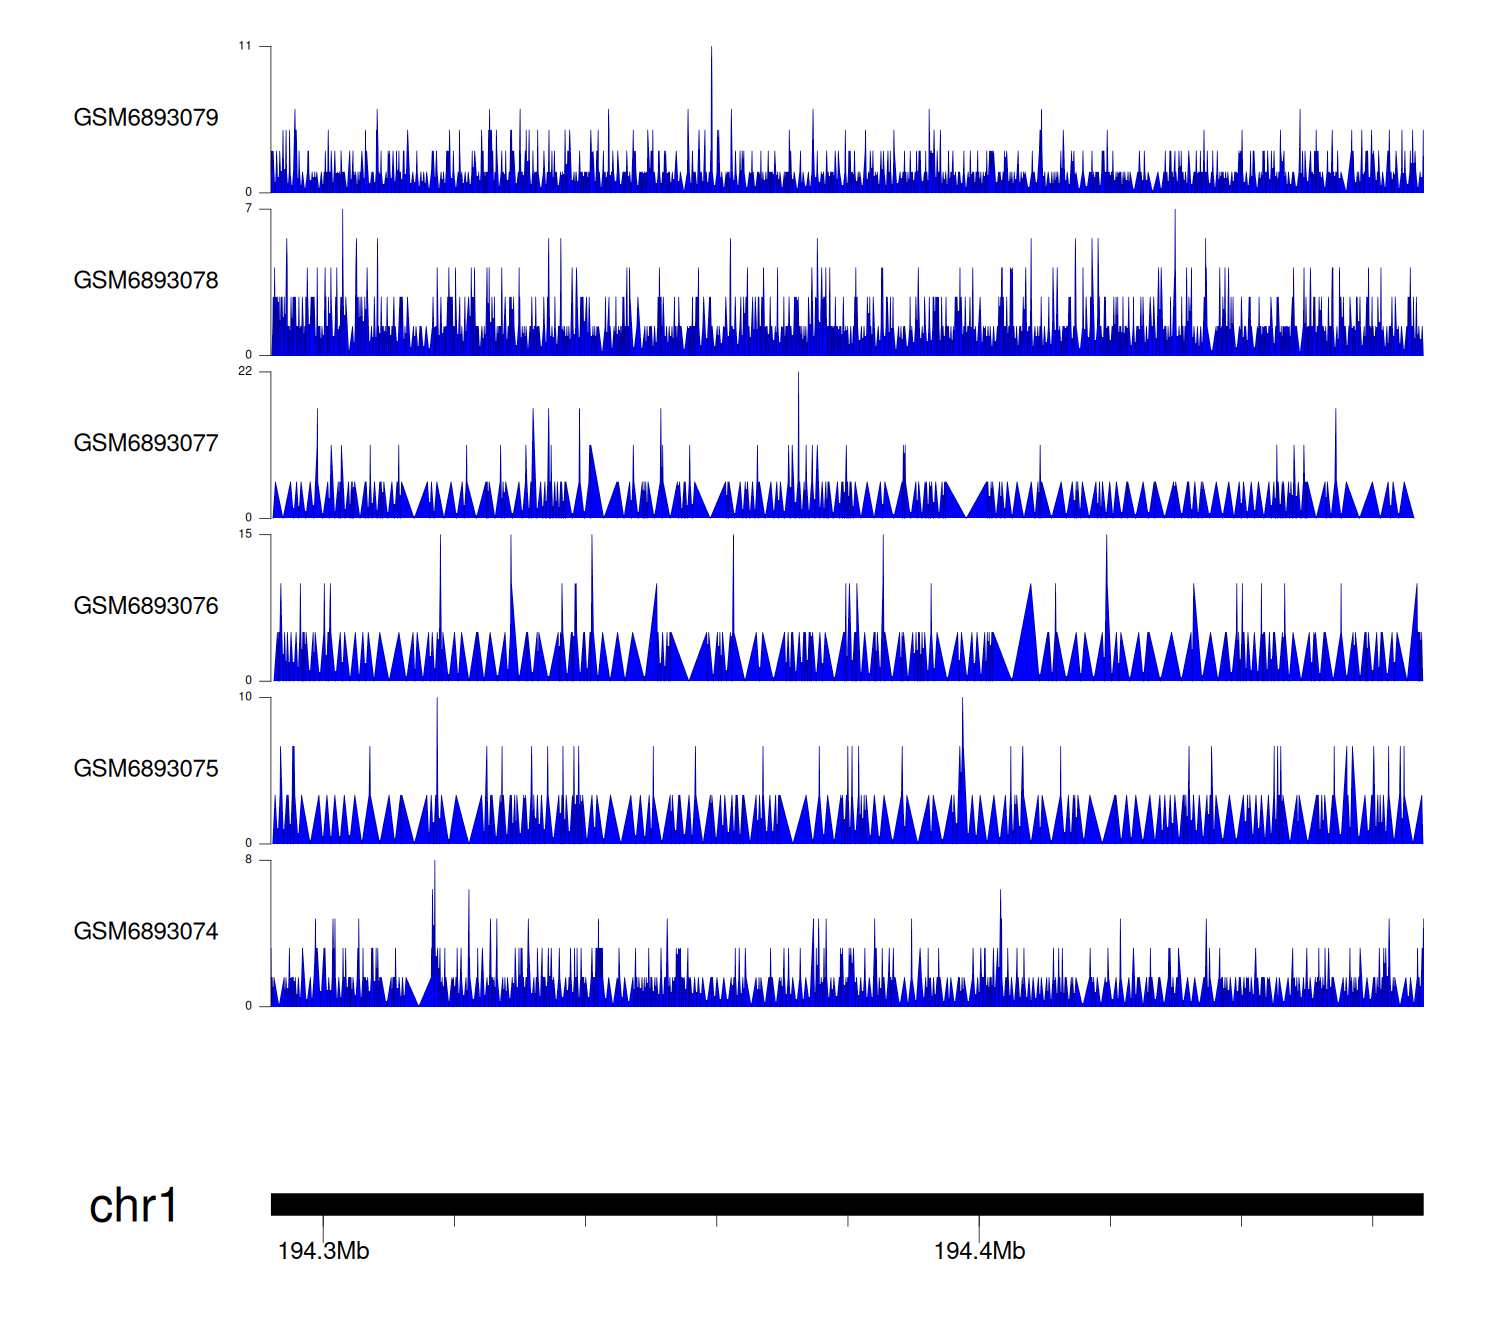Click the GSM6893075 track label
This screenshot has width=1500, height=1320.
tap(146, 769)
